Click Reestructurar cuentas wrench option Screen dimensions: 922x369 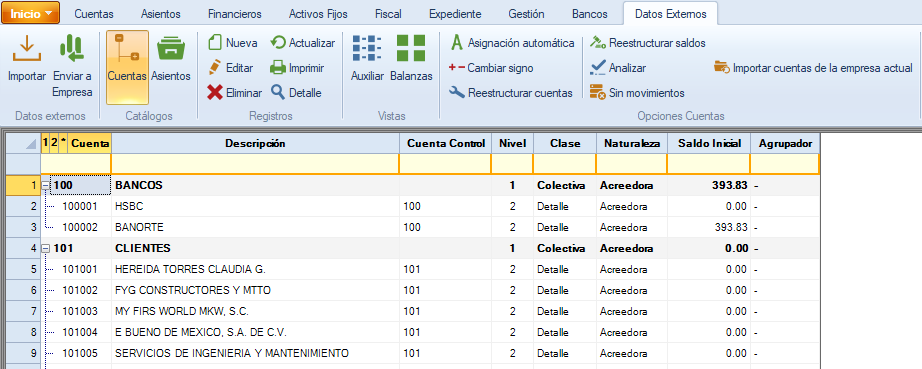point(511,93)
